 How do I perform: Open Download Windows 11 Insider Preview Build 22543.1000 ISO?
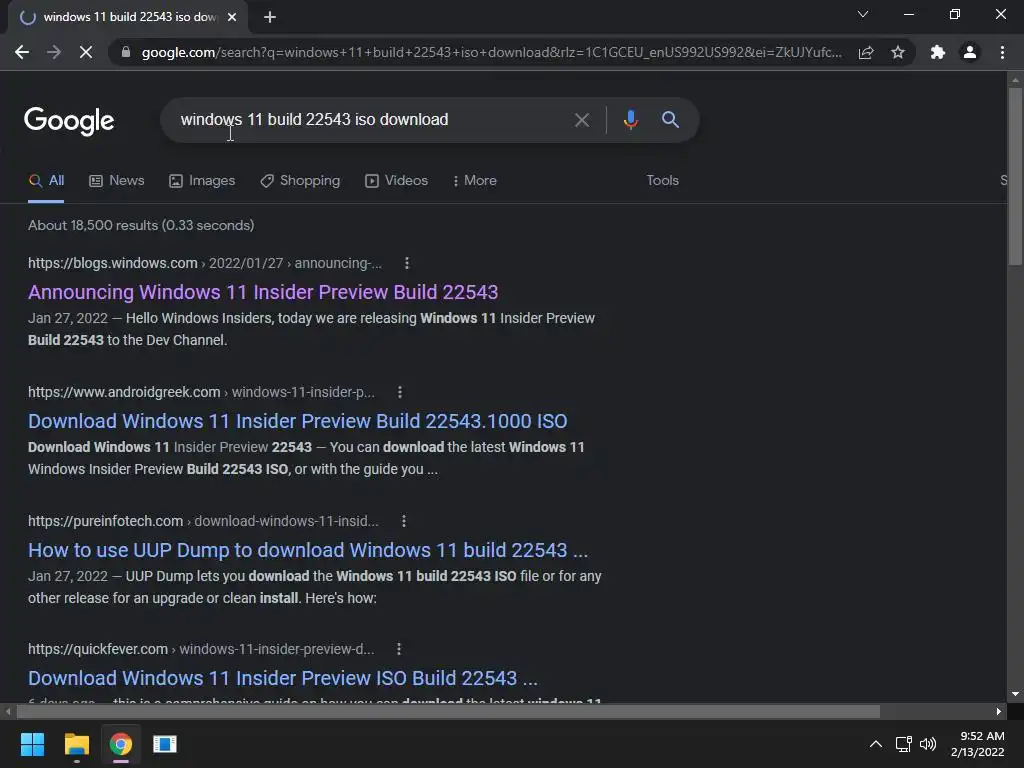(298, 421)
